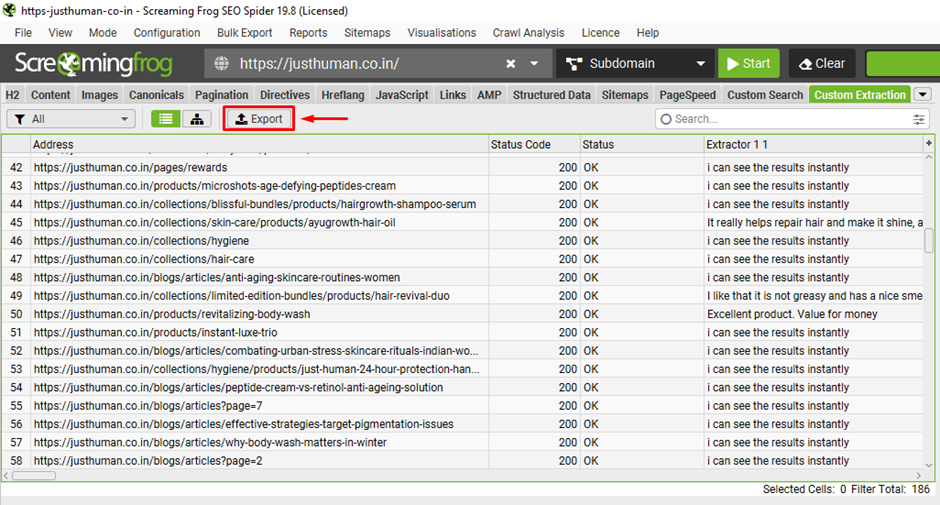Open the Mode menu
940x505 pixels.
coord(103,33)
